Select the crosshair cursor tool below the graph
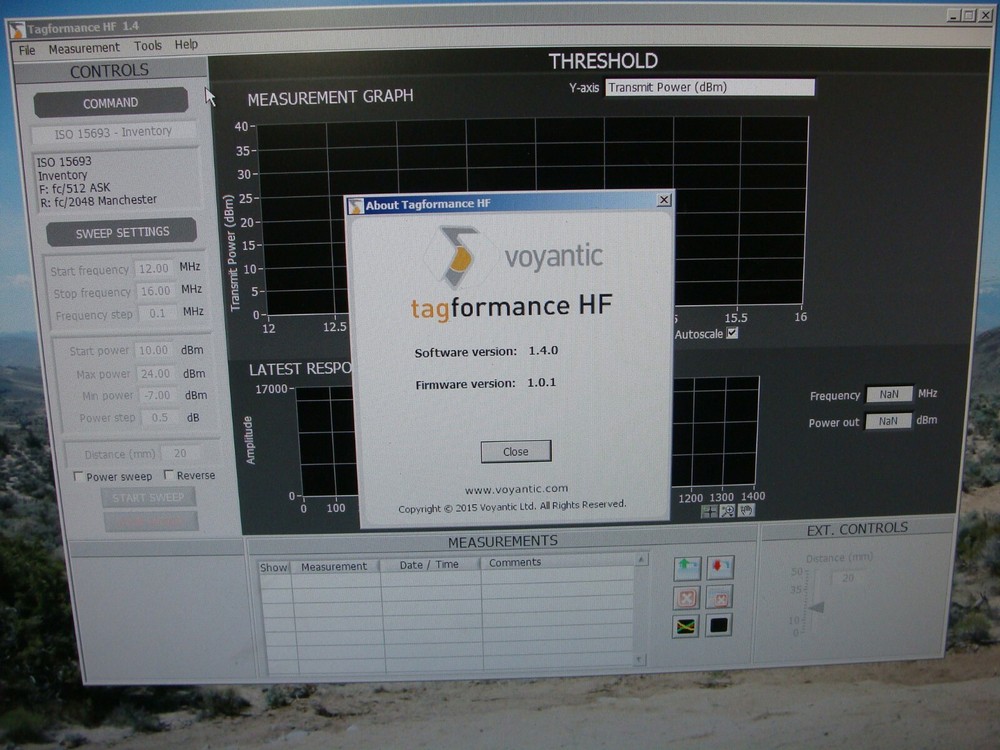This screenshot has height=750, width=1000. 709,511
